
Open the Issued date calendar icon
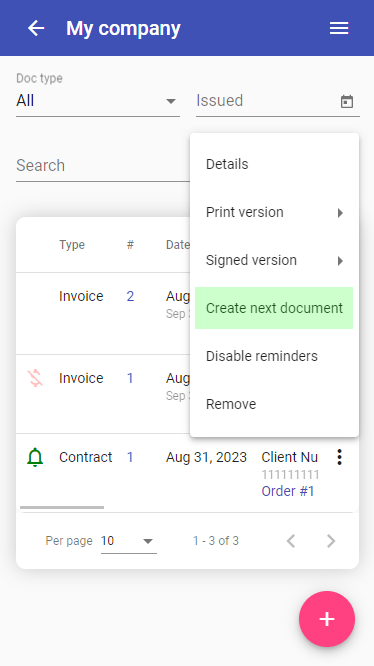pyautogui.click(x=347, y=102)
